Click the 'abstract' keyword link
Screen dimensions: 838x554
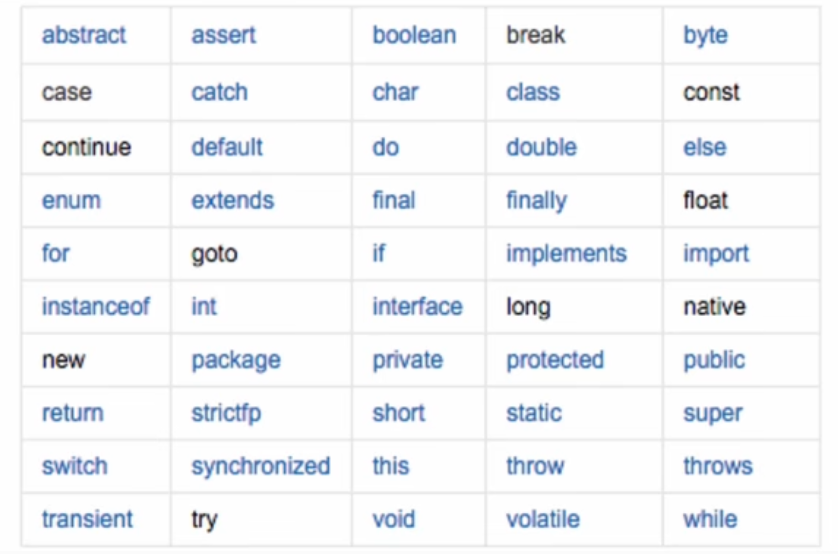(84, 36)
